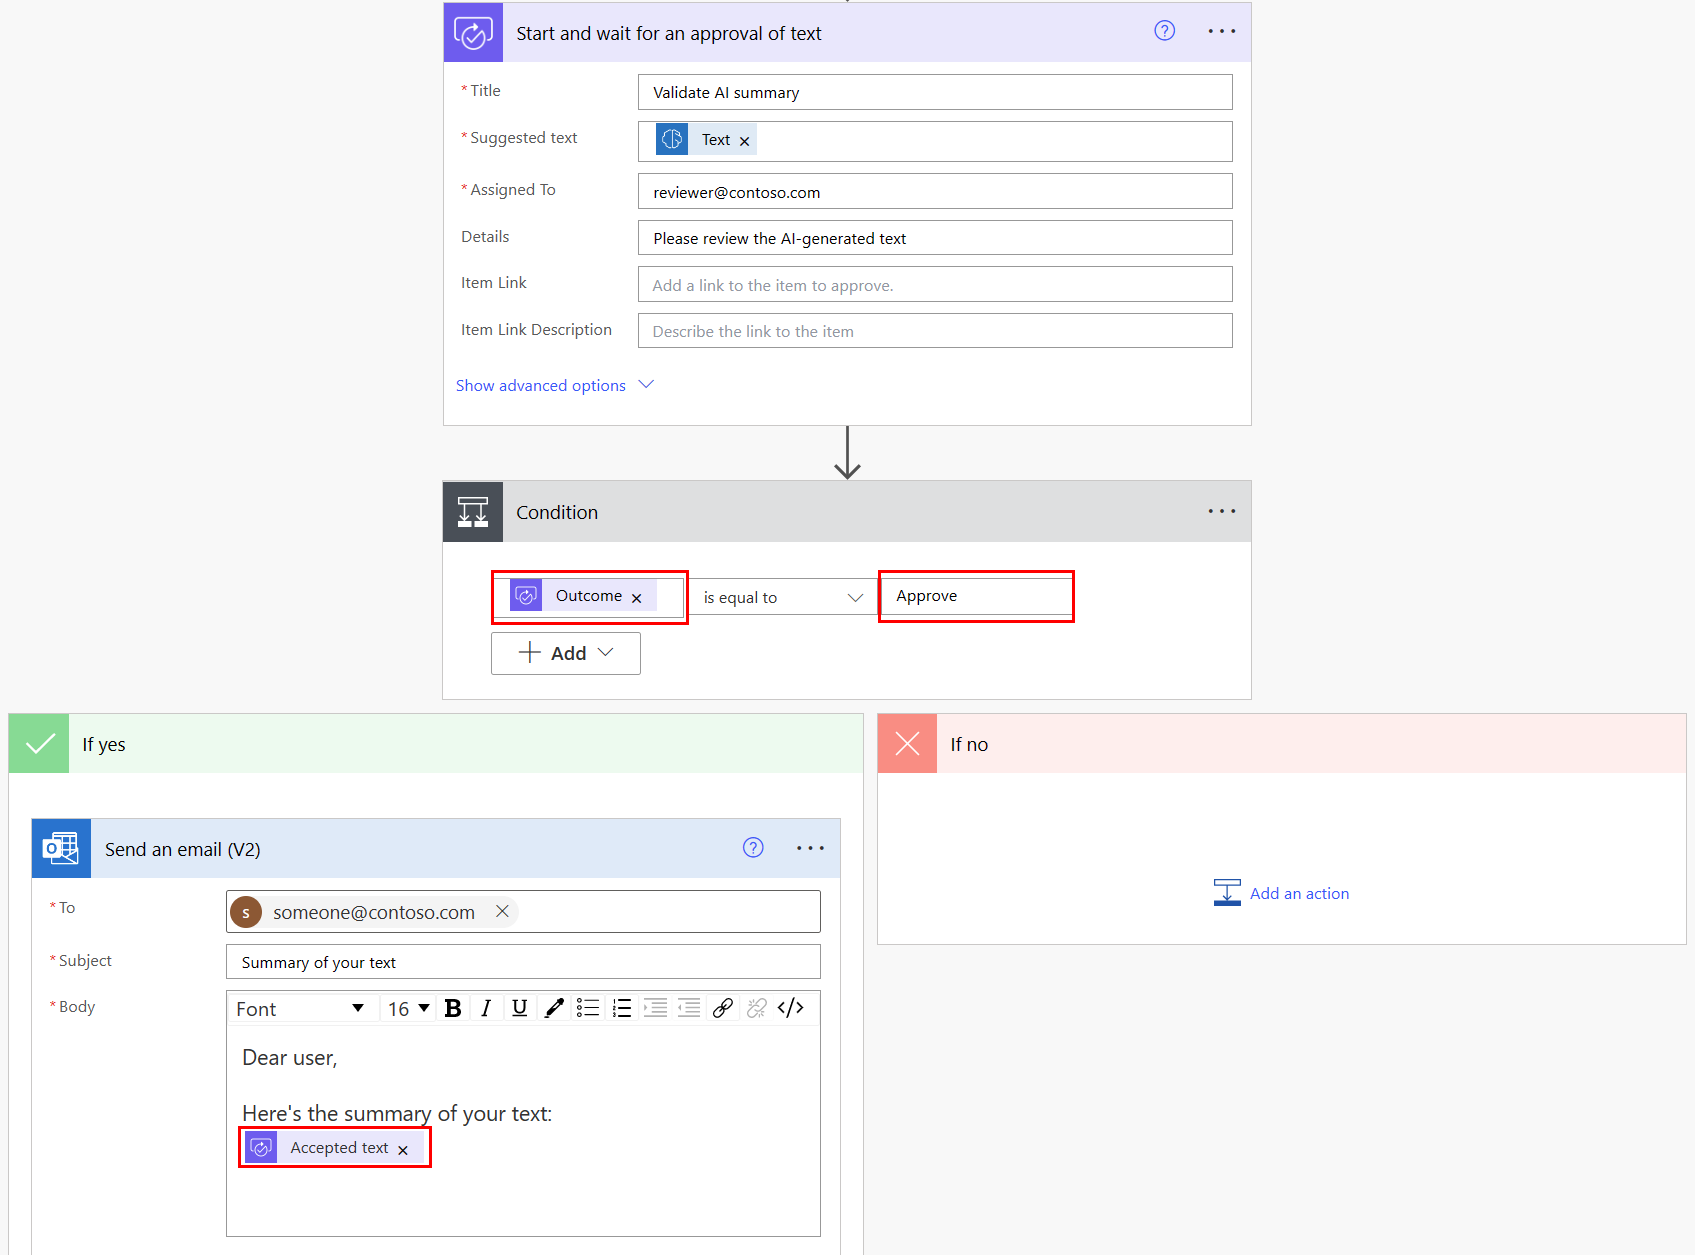Screen dimensions: 1695x1255
Task: Remove the Outcome token from condition
Action: coord(636,598)
